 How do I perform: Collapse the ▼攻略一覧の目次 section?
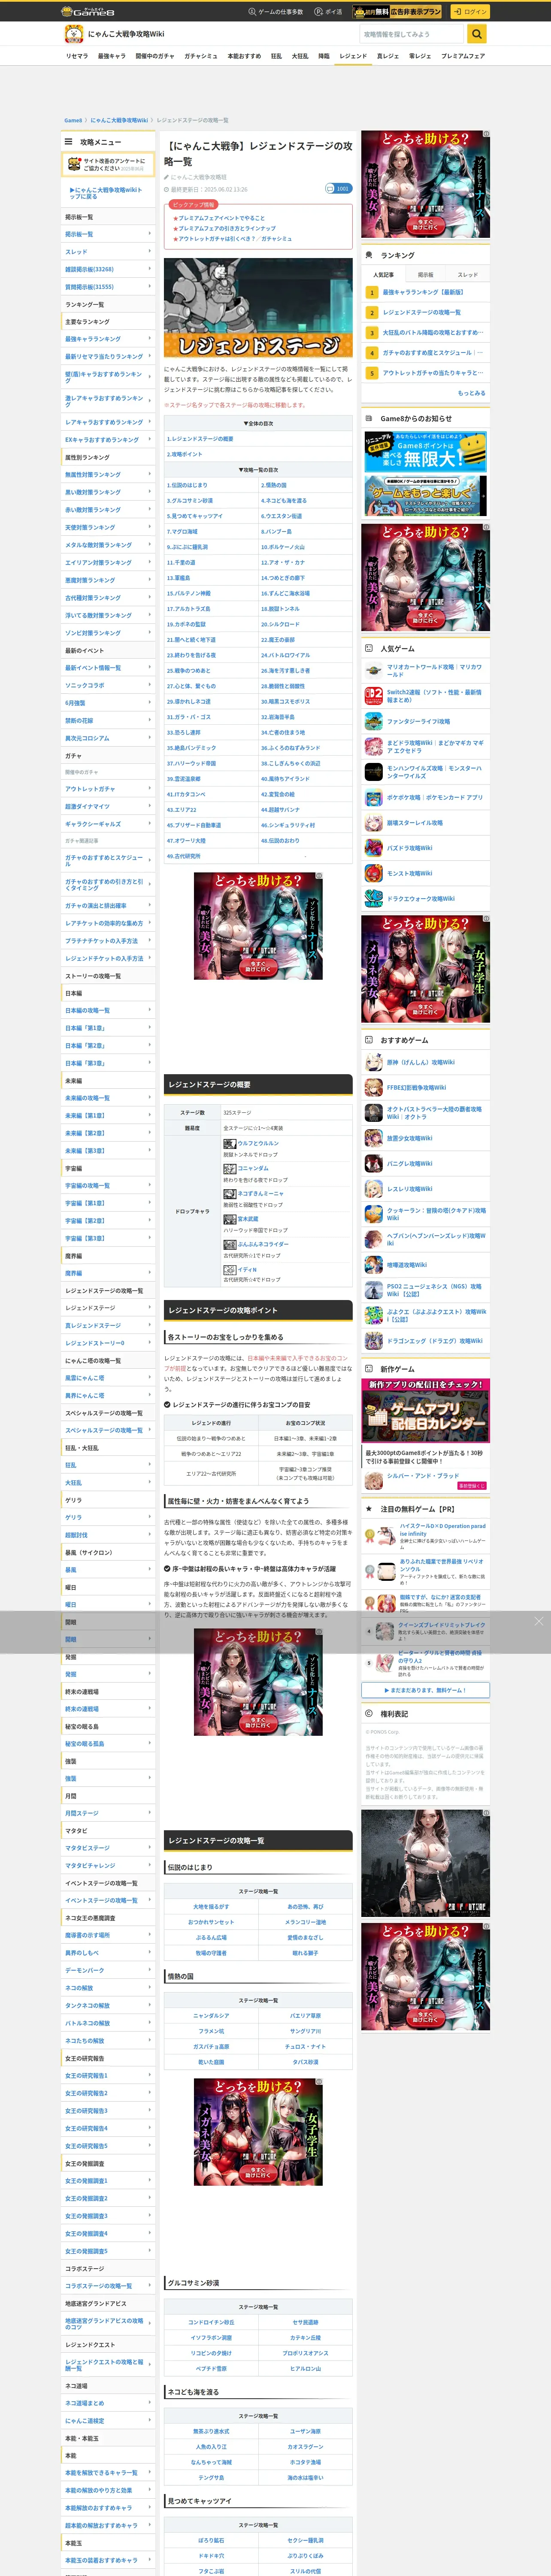tap(258, 470)
